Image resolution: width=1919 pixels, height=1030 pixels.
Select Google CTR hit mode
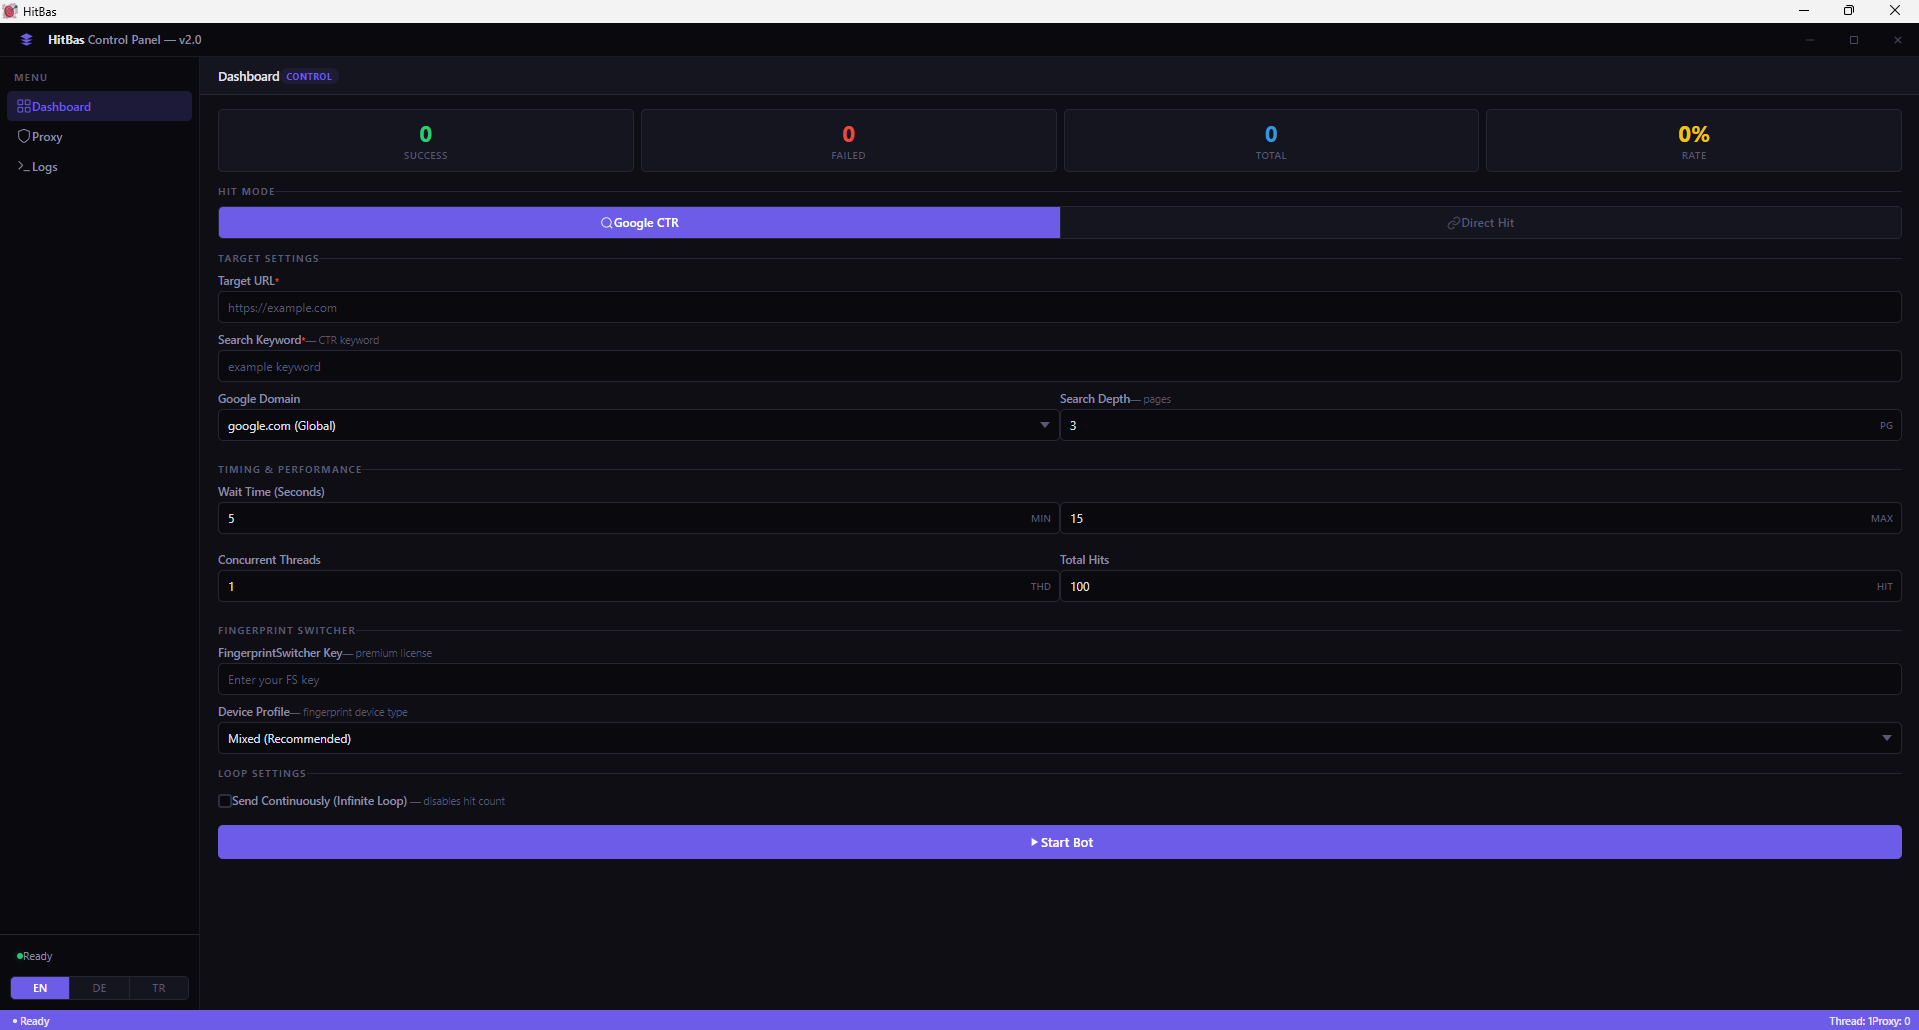(639, 222)
